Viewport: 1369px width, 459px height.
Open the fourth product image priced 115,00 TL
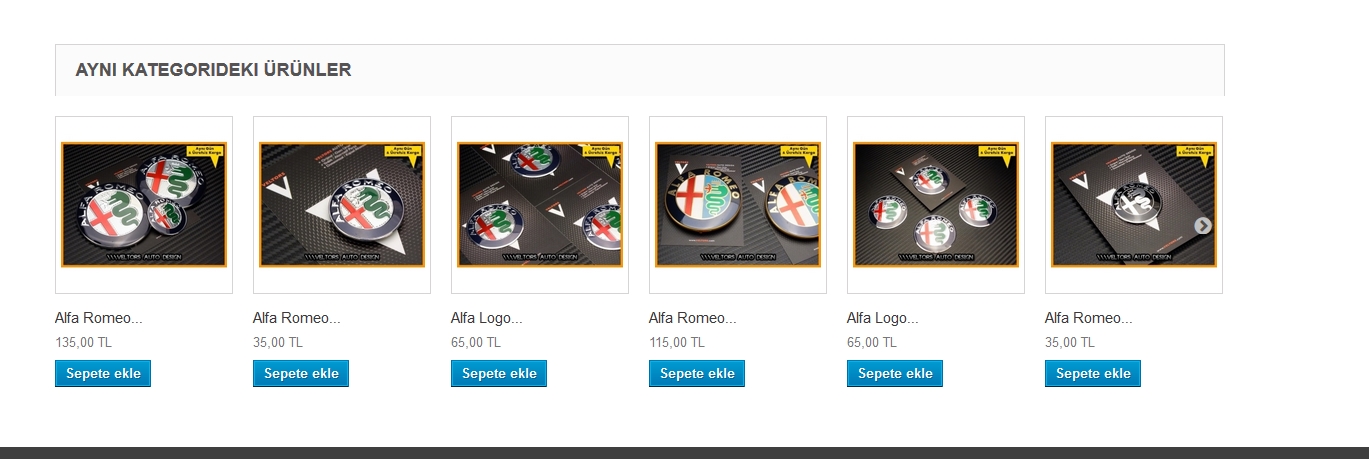pos(738,205)
